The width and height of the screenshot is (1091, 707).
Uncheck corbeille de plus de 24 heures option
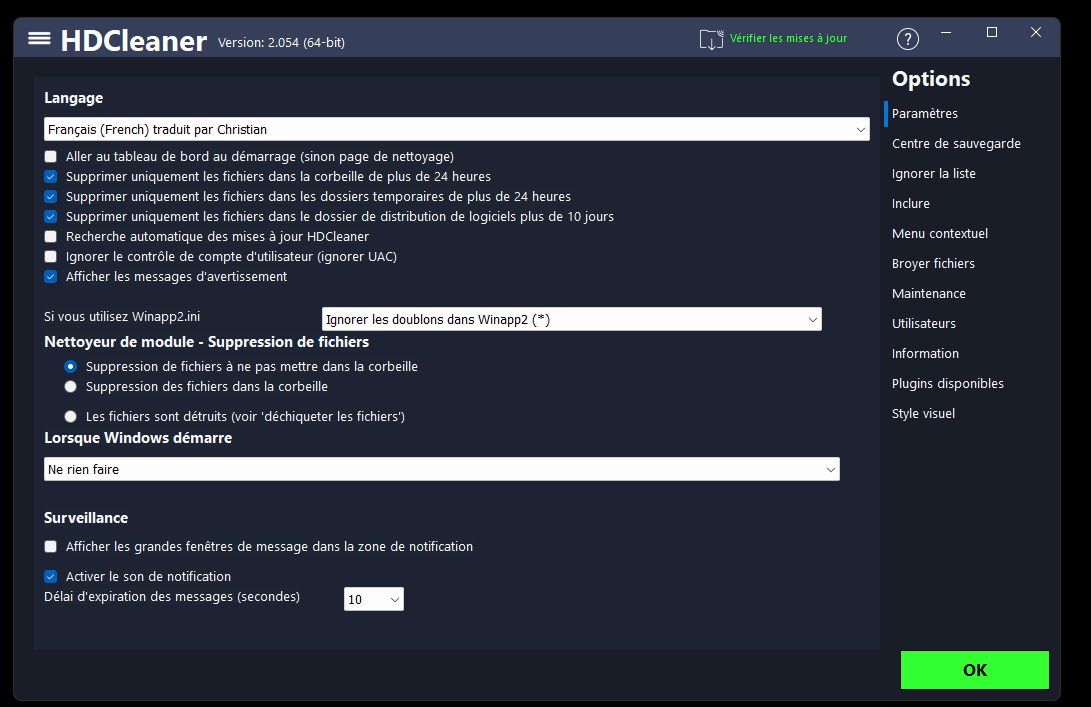51,177
